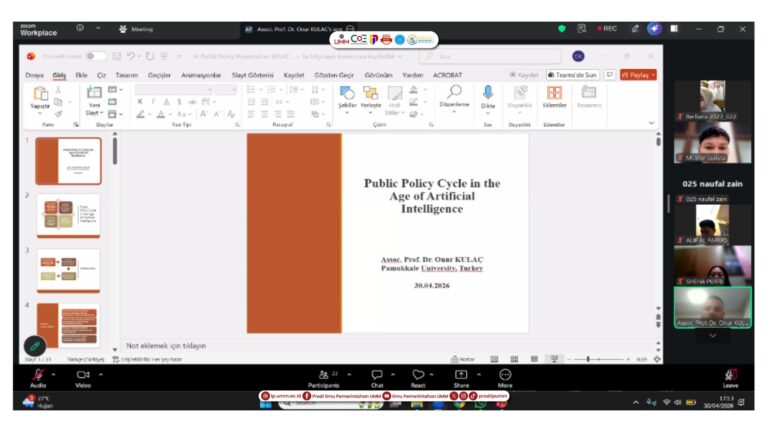Image resolution: width=768 pixels, height=432 pixels.
Task: Click the Ara search box in PowerPoint
Action: pos(492,56)
